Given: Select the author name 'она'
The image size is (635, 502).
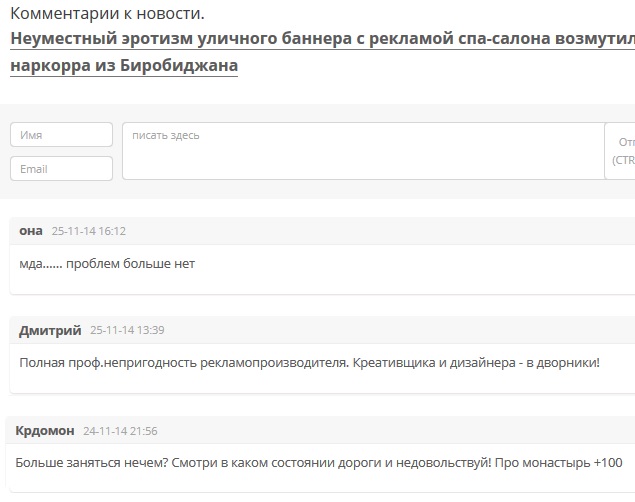Looking at the screenshot, I should click(31, 231).
